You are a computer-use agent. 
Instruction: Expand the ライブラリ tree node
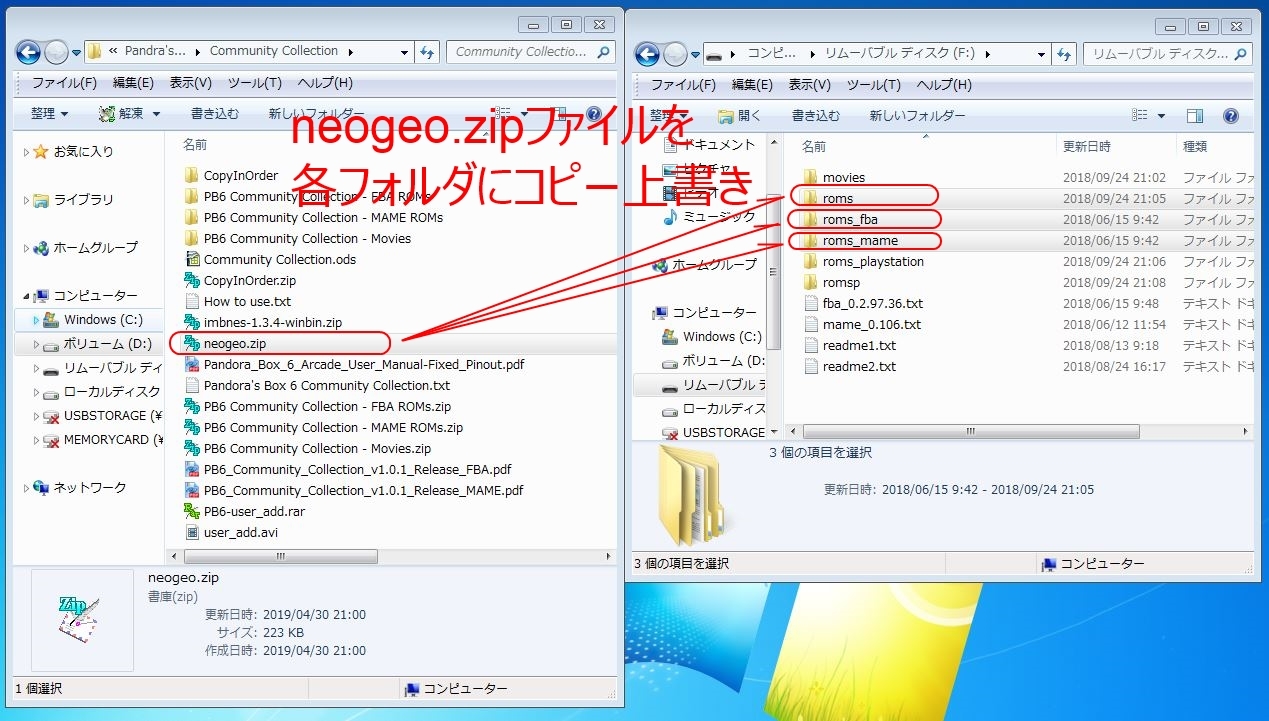[26, 200]
